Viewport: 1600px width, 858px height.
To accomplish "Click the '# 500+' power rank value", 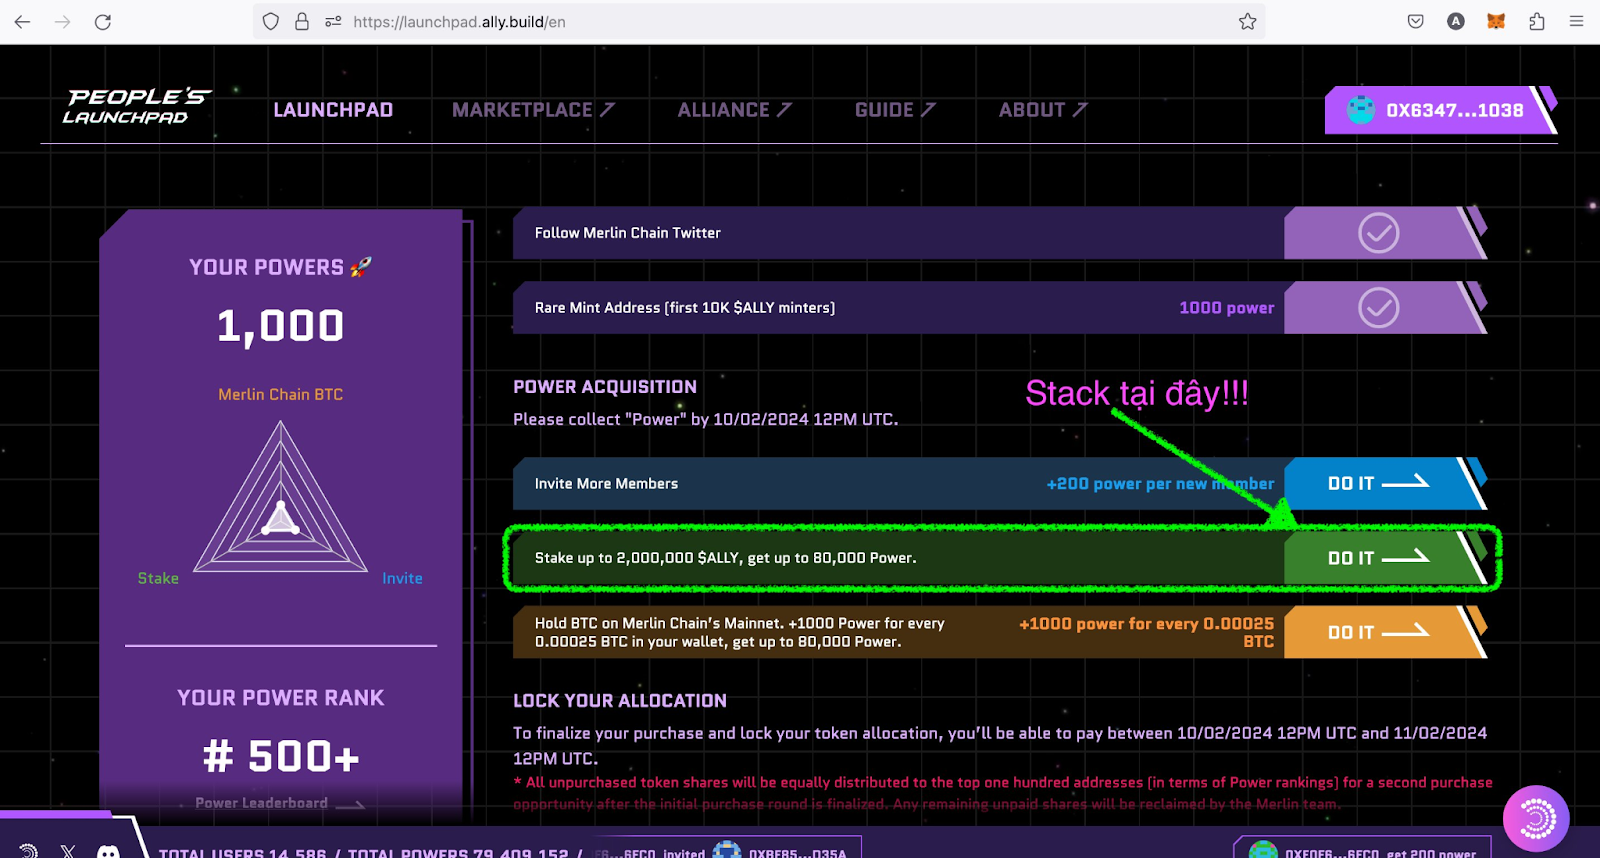I will [x=281, y=756].
